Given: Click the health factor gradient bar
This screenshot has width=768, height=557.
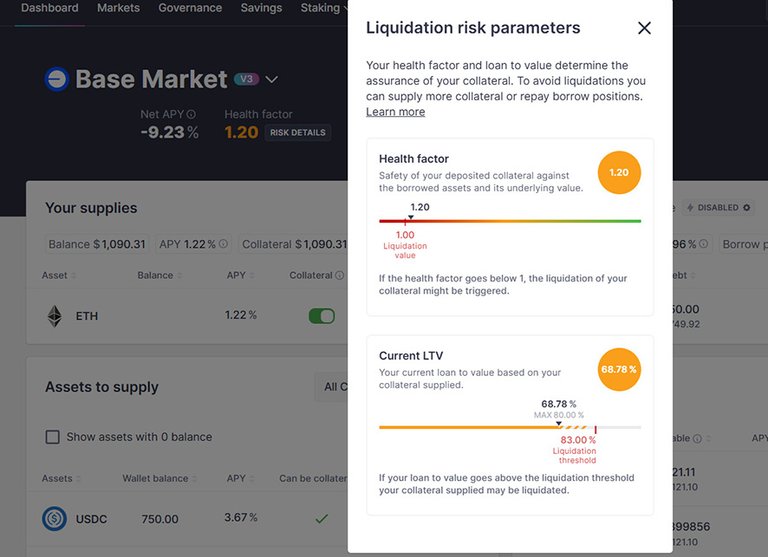Looking at the screenshot, I should pos(510,221).
